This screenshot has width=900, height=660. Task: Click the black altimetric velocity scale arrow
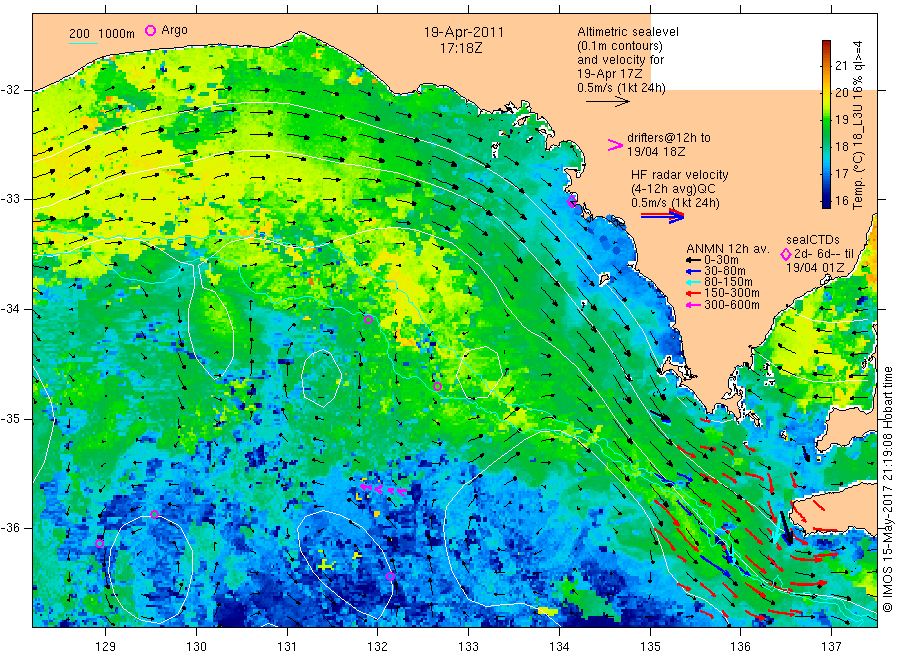pyautogui.click(x=607, y=102)
